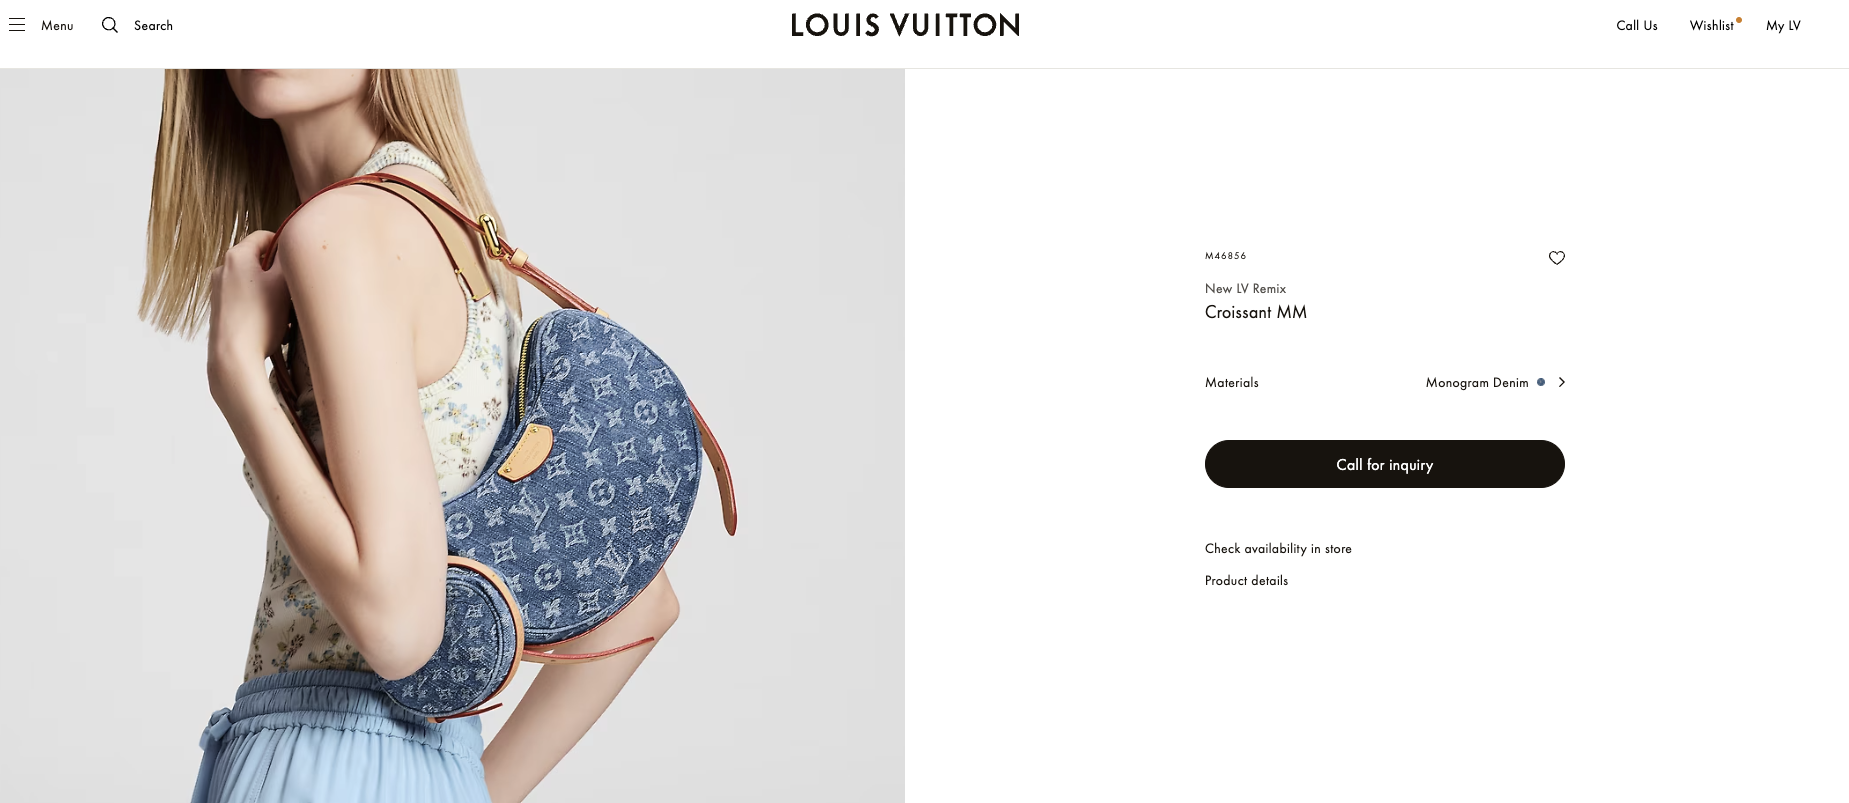Screen dimensions: 1849x803
Task: Click the Louis Vuitton logo
Action: tap(905, 25)
